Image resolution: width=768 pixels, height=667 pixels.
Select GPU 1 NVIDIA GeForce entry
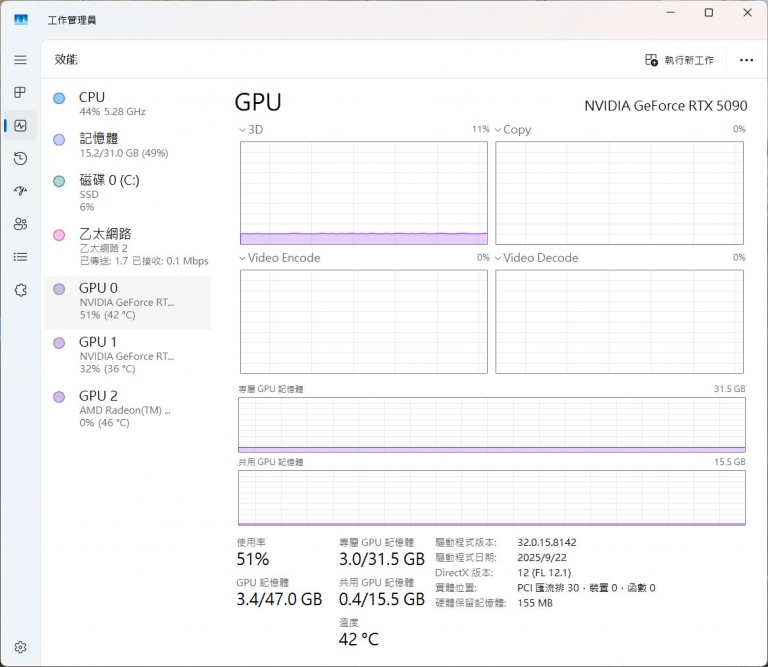tap(127, 355)
